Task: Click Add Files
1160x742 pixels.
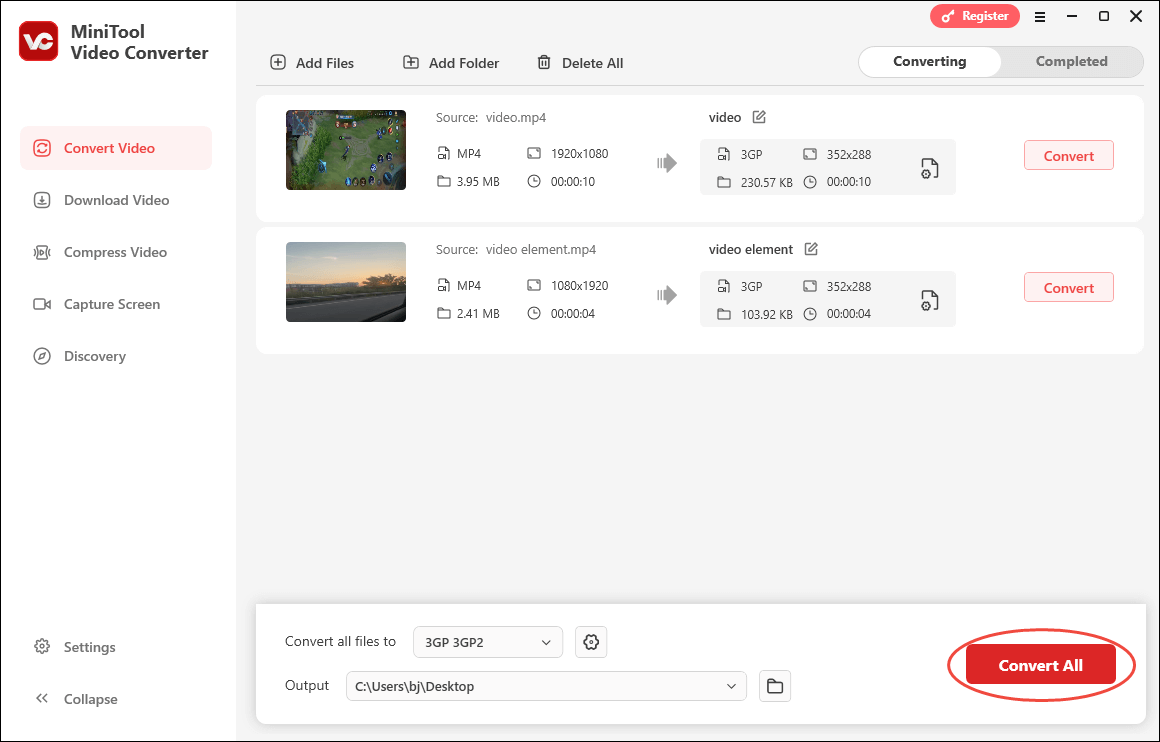Action: [312, 63]
